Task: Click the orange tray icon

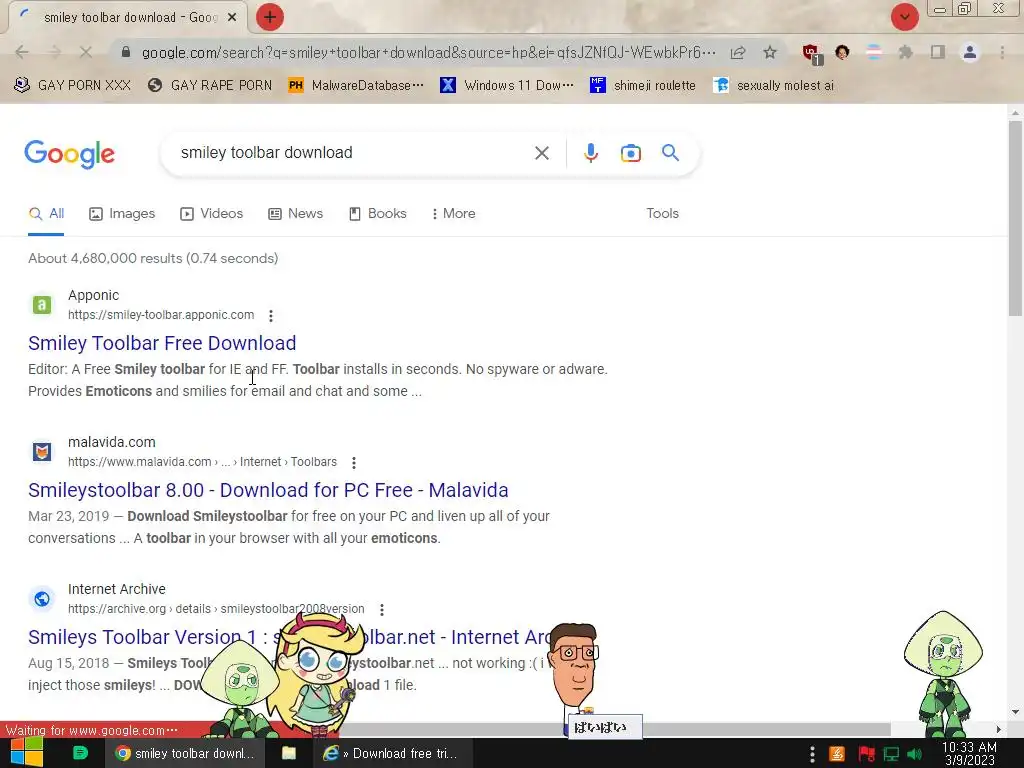Action: click(x=837, y=754)
